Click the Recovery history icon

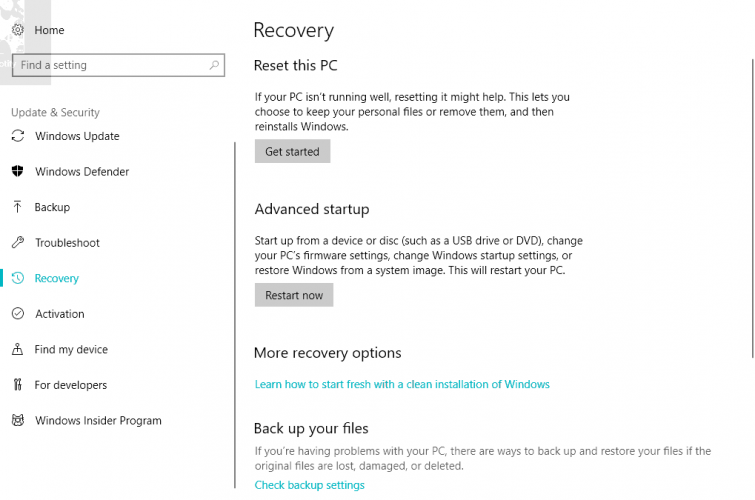(x=17, y=279)
